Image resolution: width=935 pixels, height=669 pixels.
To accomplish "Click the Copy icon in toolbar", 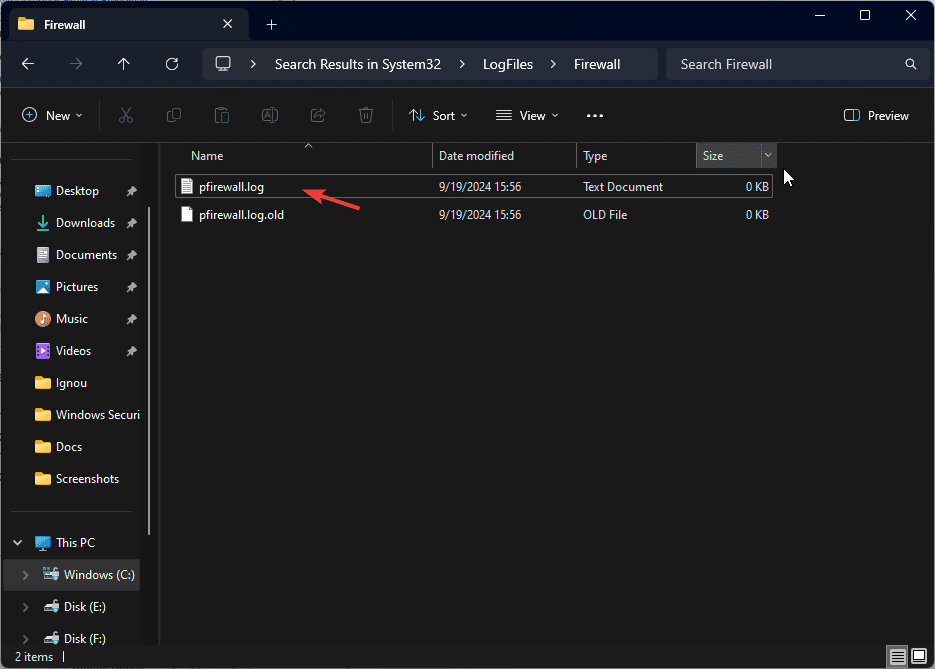I will (174, 116).
